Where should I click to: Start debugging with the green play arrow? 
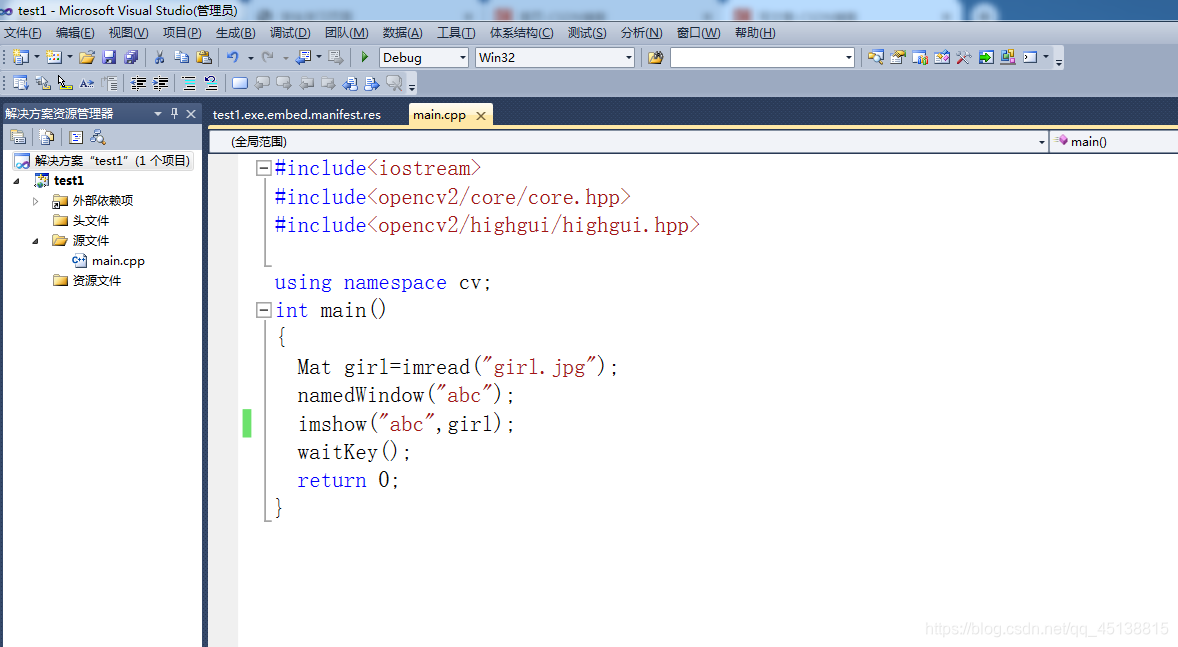click(x=365, y=57)
